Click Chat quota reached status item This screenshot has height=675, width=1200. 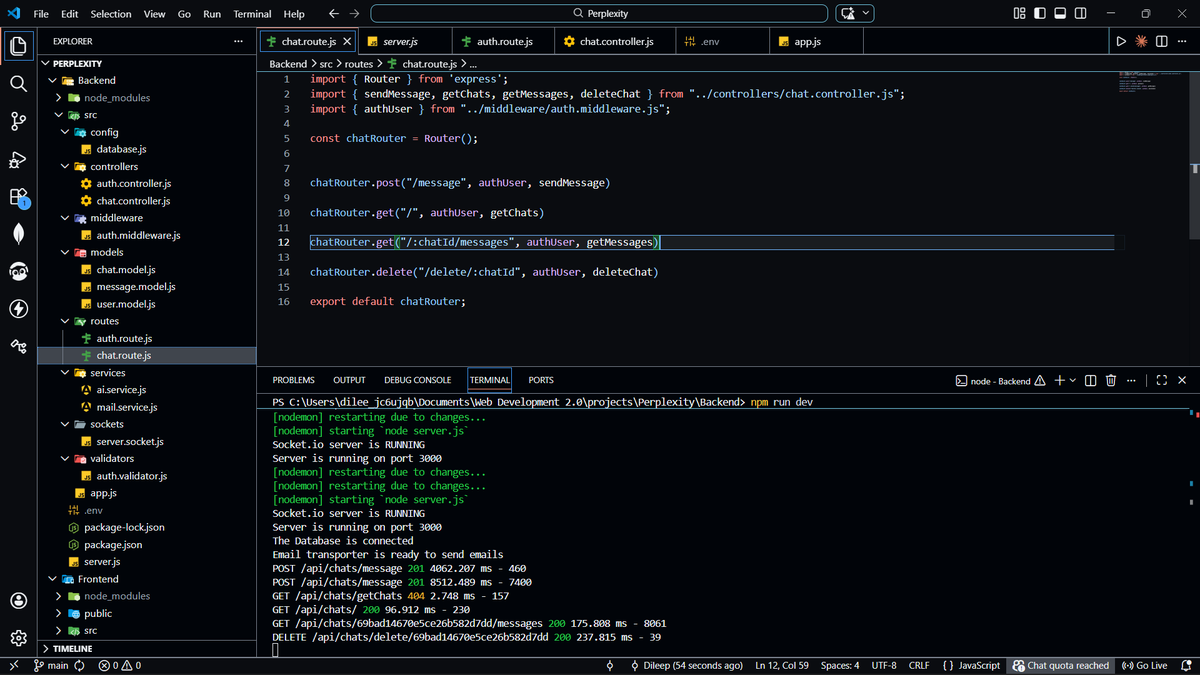coord(1060,665)
